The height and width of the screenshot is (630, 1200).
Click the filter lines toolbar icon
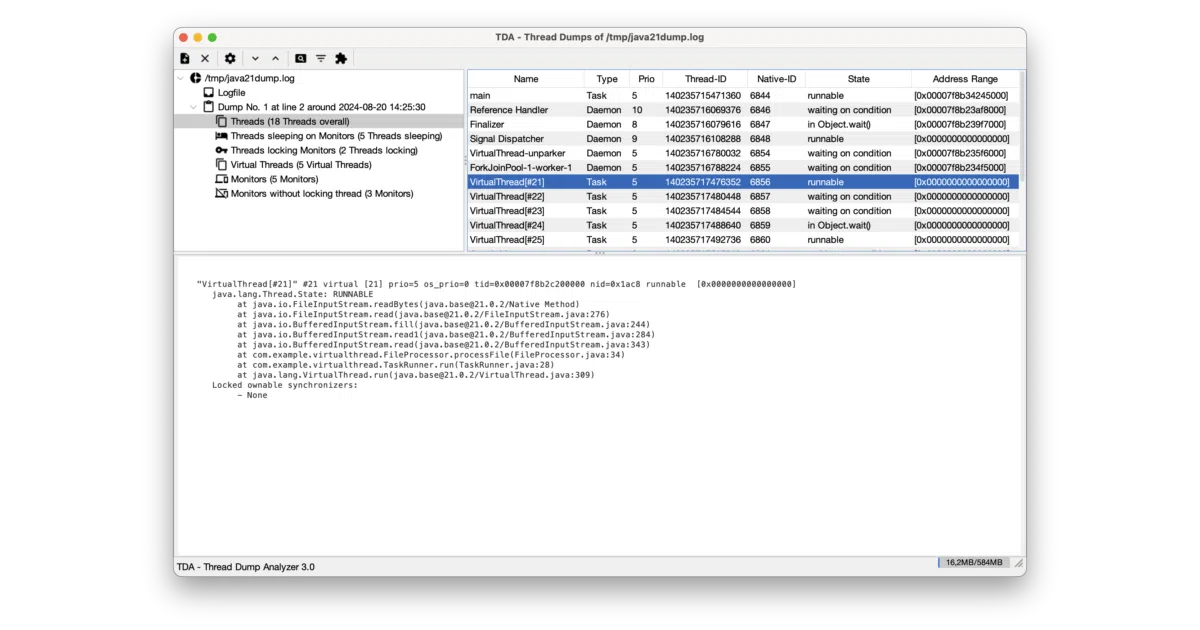[x=321, y=59]
